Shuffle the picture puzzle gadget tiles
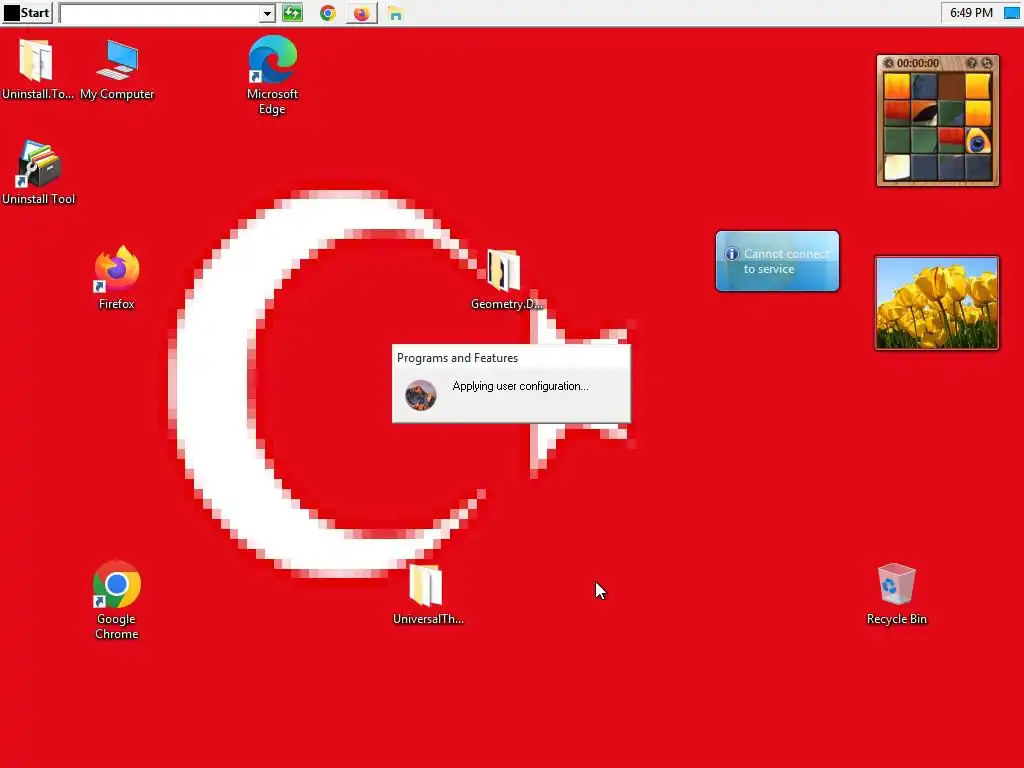The image size is (1024, 768). click(x=987, y=63)
